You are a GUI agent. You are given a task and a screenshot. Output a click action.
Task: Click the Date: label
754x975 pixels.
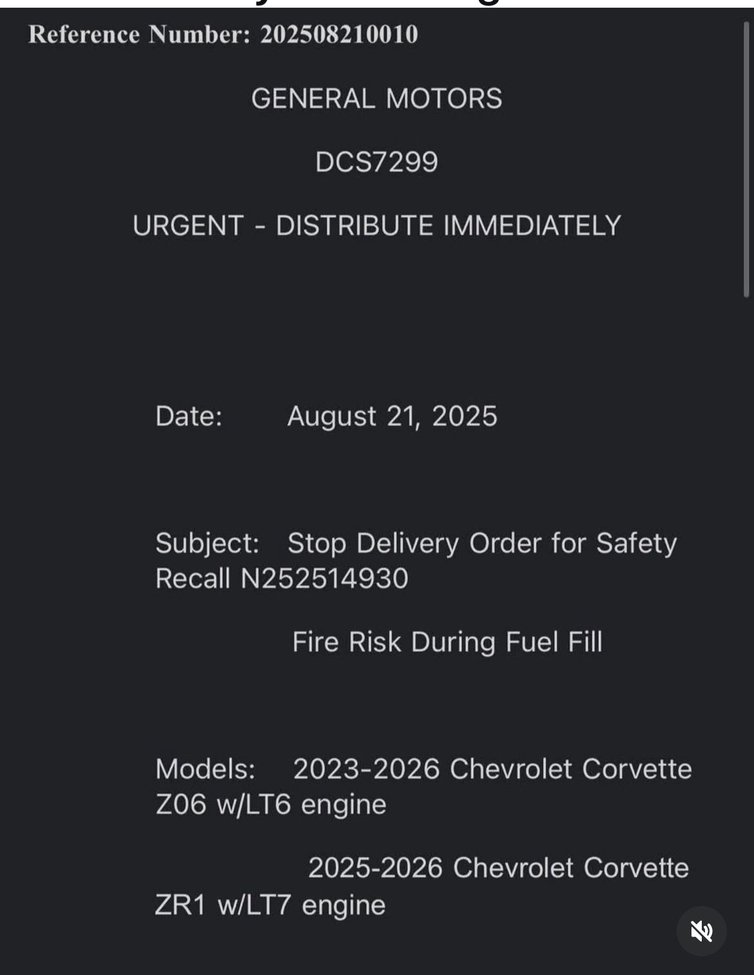tap(188, 416)
